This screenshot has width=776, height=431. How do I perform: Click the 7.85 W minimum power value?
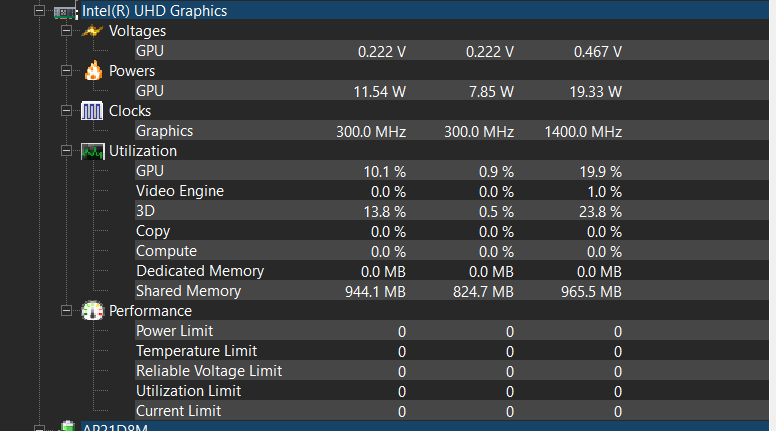pos(491,92)
